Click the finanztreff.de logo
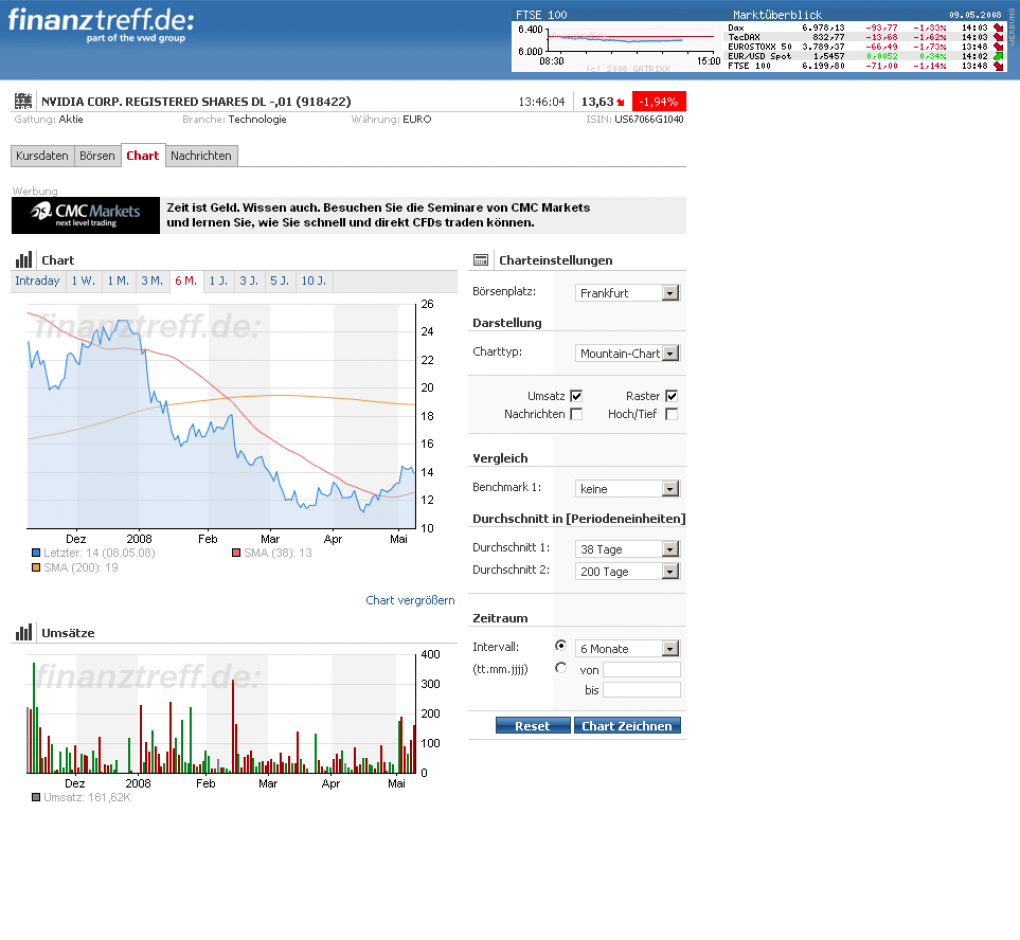This screenshot has height=940, width=1020. [x=101, y=24]
